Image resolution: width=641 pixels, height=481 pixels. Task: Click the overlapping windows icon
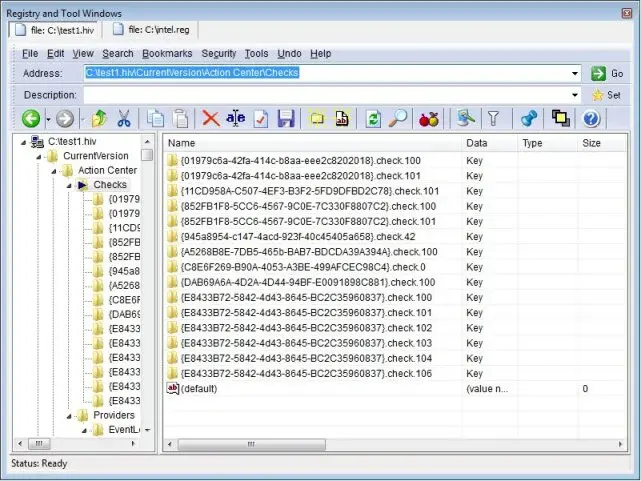pos(560,119)
